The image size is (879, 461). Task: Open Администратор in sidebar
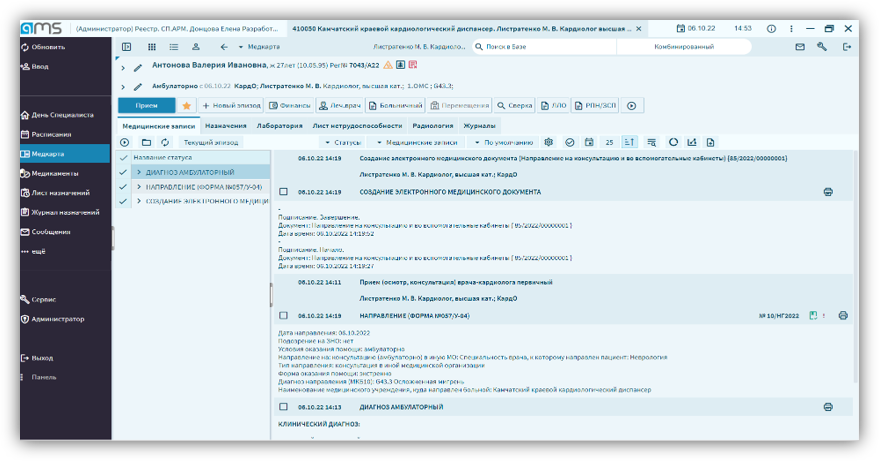[x=53, y=319]
